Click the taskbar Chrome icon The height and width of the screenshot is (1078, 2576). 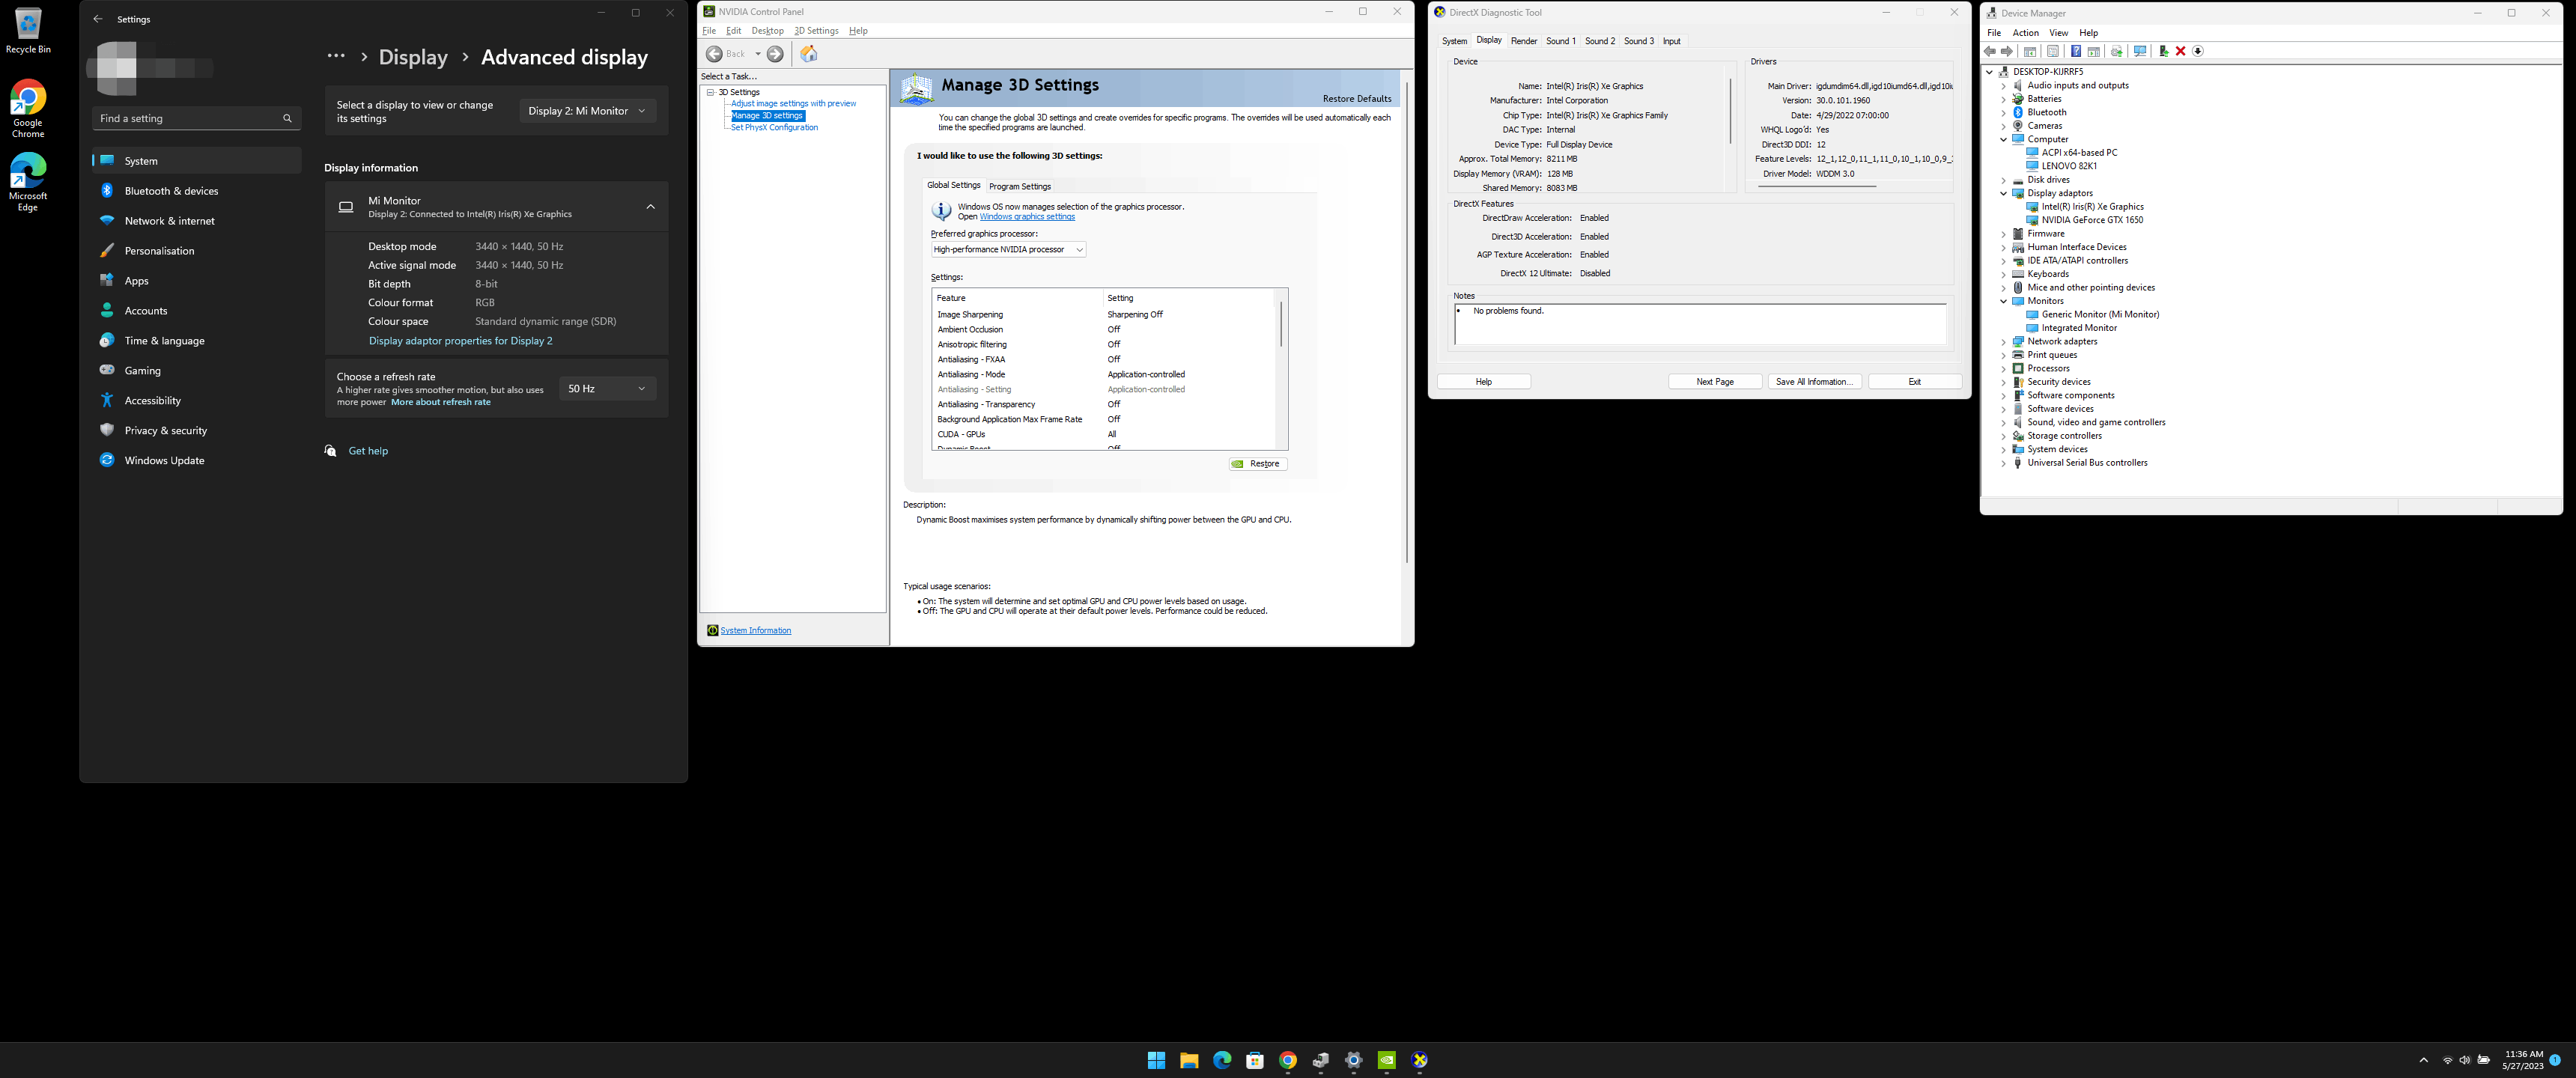1288,1060
